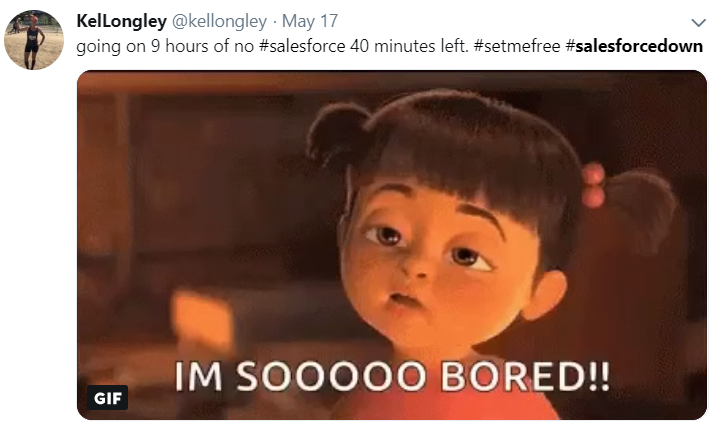Expand the tweet options chevron menu
Viewport: 721px width, 432px height.
click(x=698, y=23)
